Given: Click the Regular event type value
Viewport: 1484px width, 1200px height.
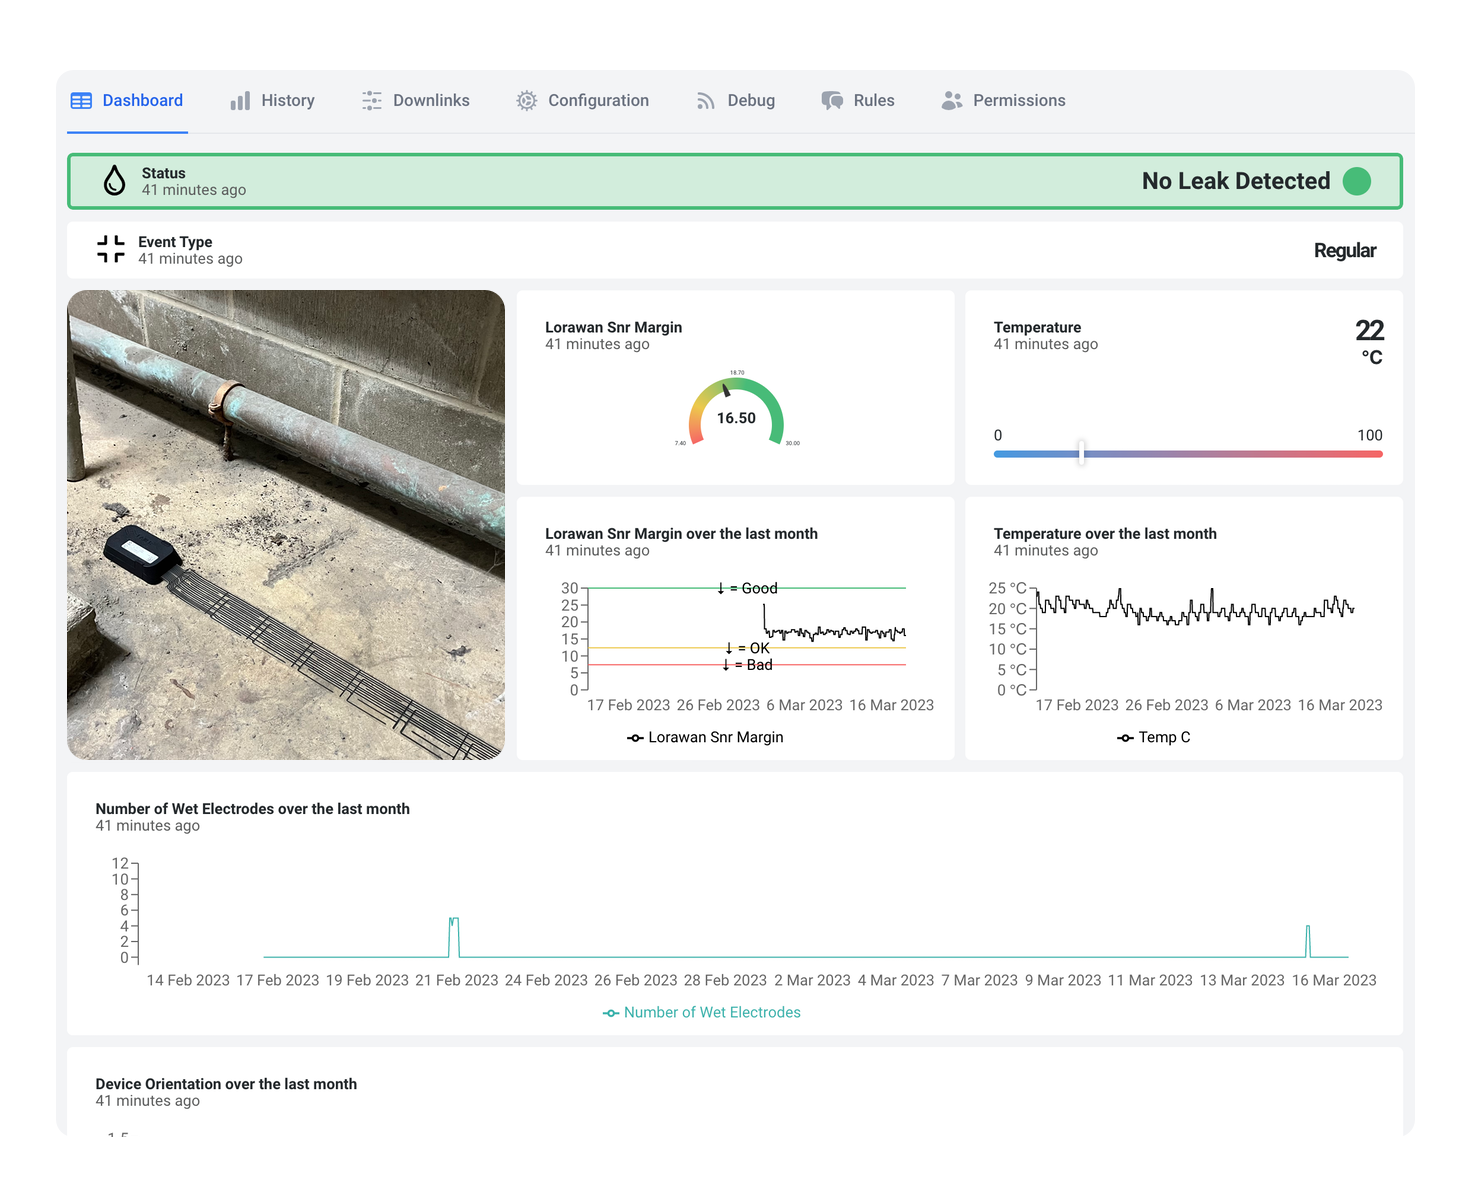Looking at the screenshot, I should click(x=1345, y=250).
